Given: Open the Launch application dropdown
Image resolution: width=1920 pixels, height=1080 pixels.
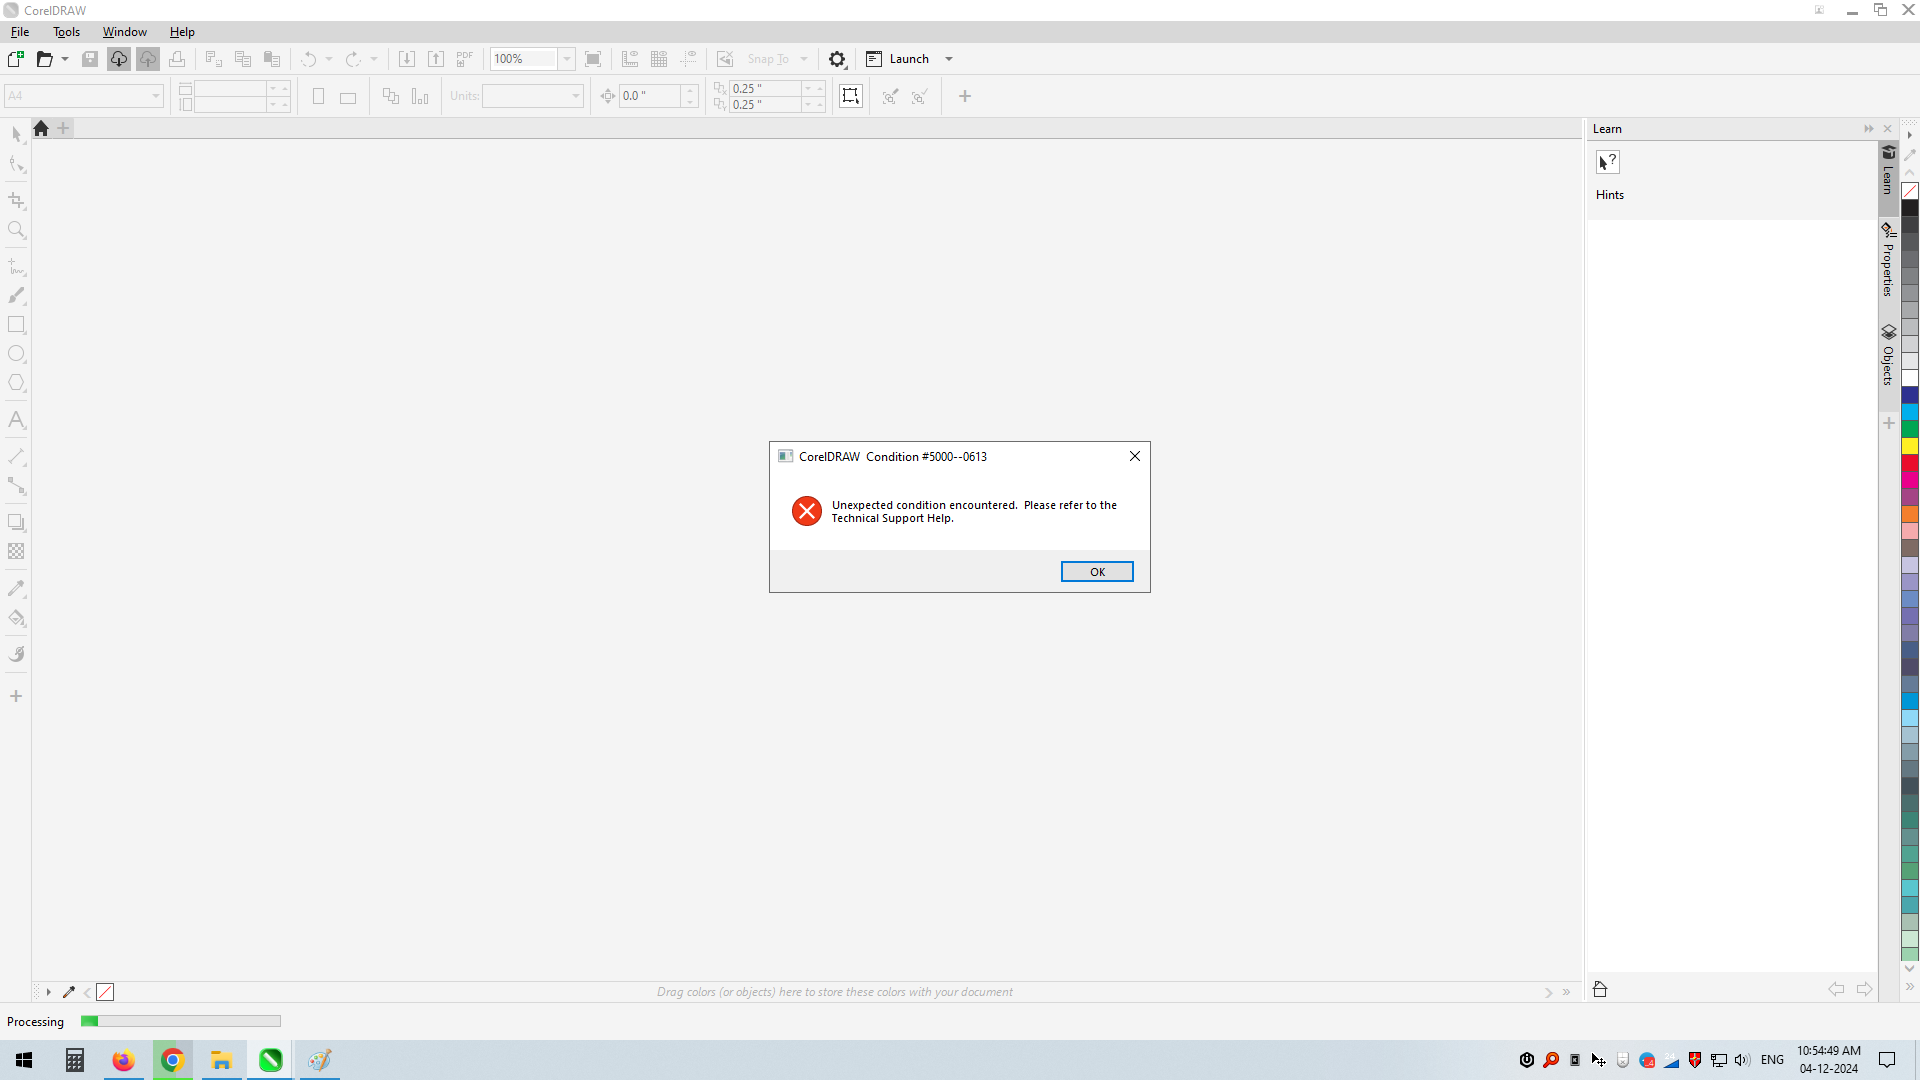Looking at the screenshot, I should tap(949, 59).
